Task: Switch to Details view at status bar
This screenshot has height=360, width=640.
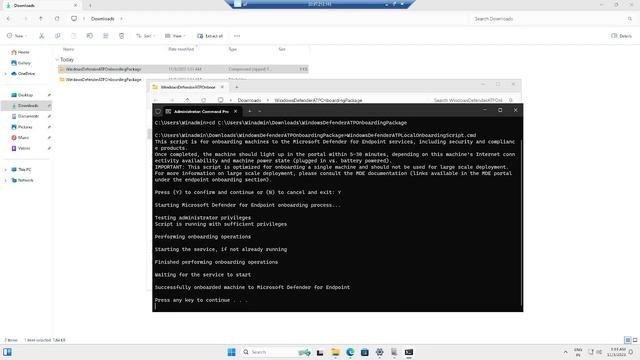Action: pyautogui.click(x=627, y=340)
